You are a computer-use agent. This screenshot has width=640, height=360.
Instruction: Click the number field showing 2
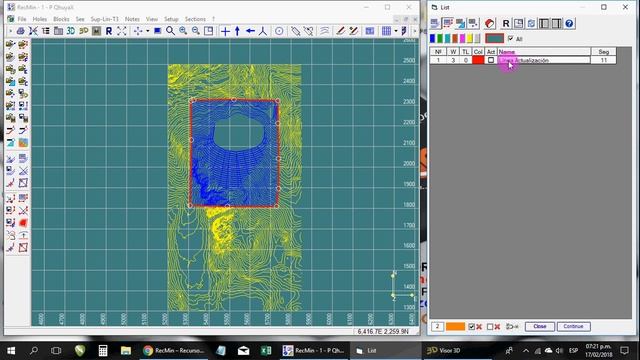tap(437, 327)
